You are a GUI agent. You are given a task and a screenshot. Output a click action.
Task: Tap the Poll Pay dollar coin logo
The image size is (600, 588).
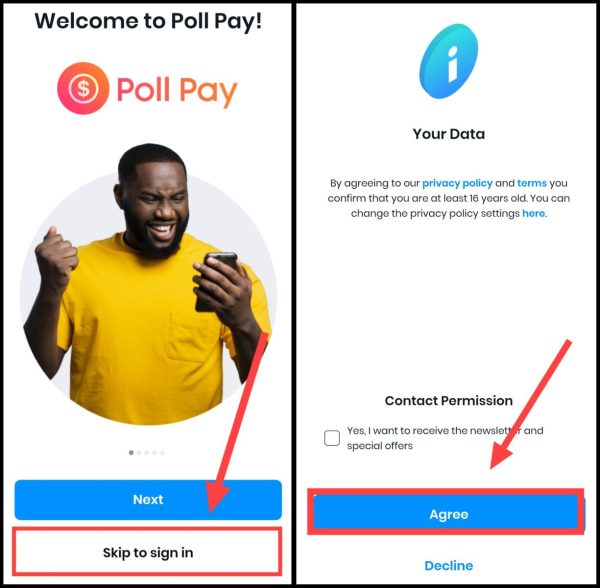point(83,88)
